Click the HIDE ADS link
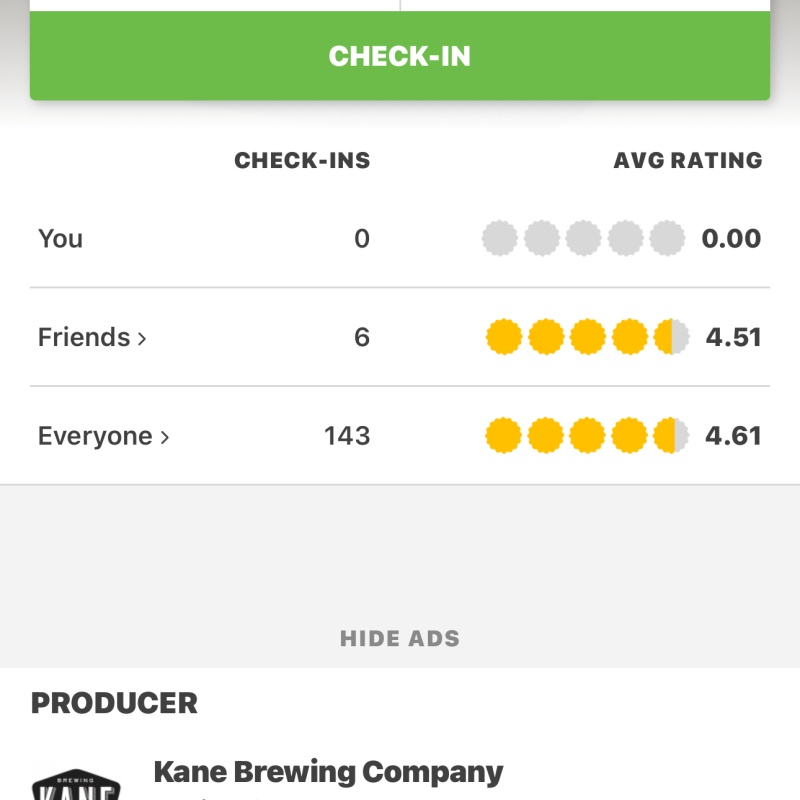800x800 pixels. [x=400, y=639]
